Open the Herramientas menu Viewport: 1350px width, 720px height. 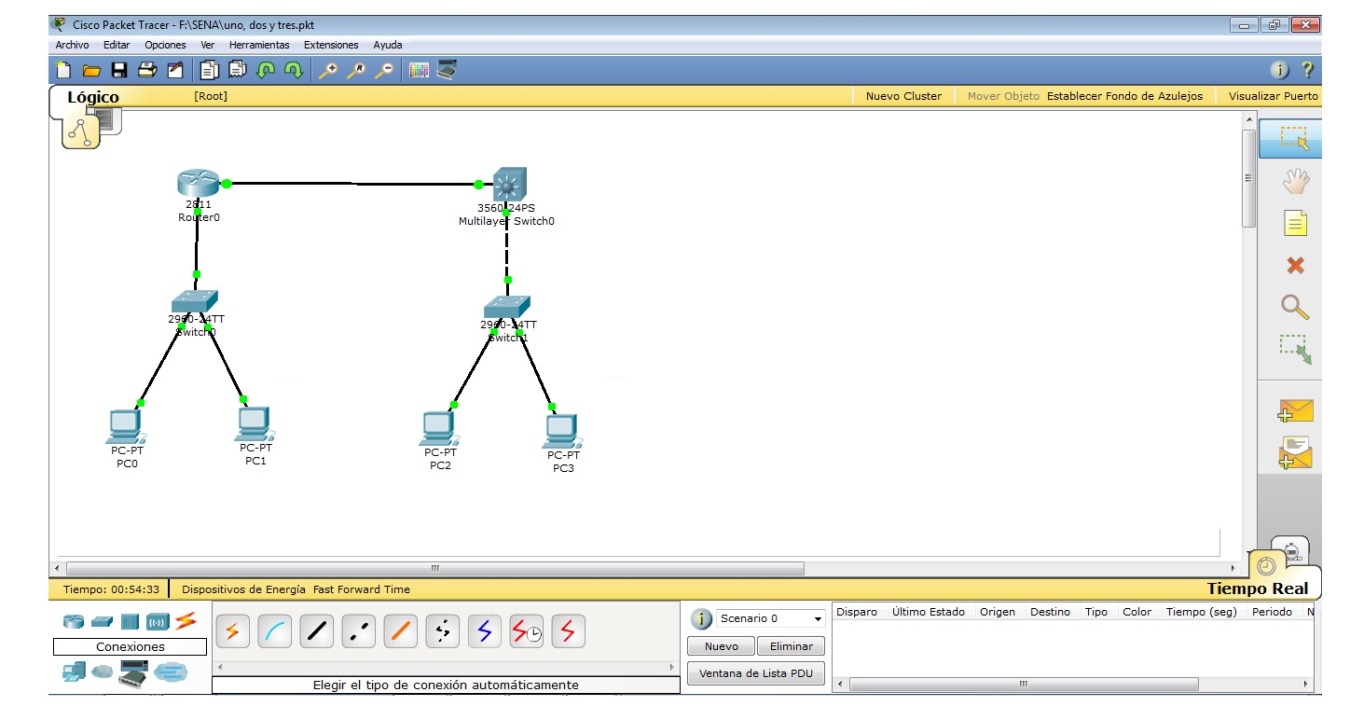(259, 44)
